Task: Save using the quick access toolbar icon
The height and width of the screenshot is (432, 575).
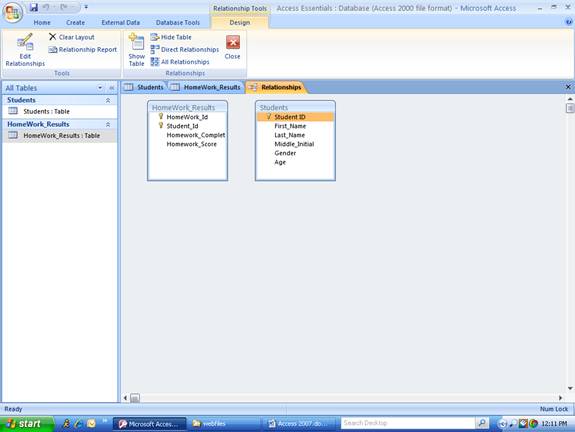Action: point(34,7)
